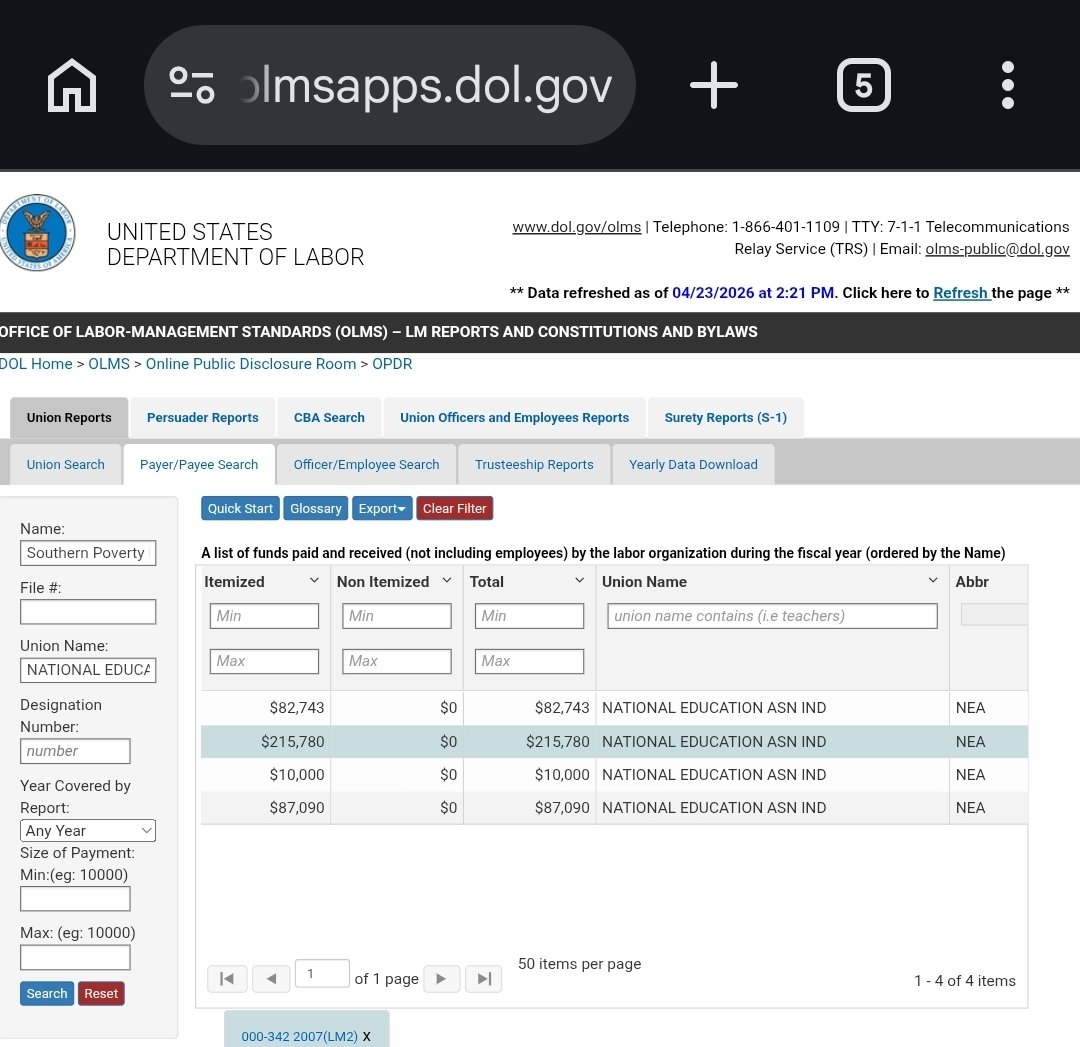Select Trusteeship Reports sub-tab
This screenshot has height=1047, width=1080.
coord(534,464)
